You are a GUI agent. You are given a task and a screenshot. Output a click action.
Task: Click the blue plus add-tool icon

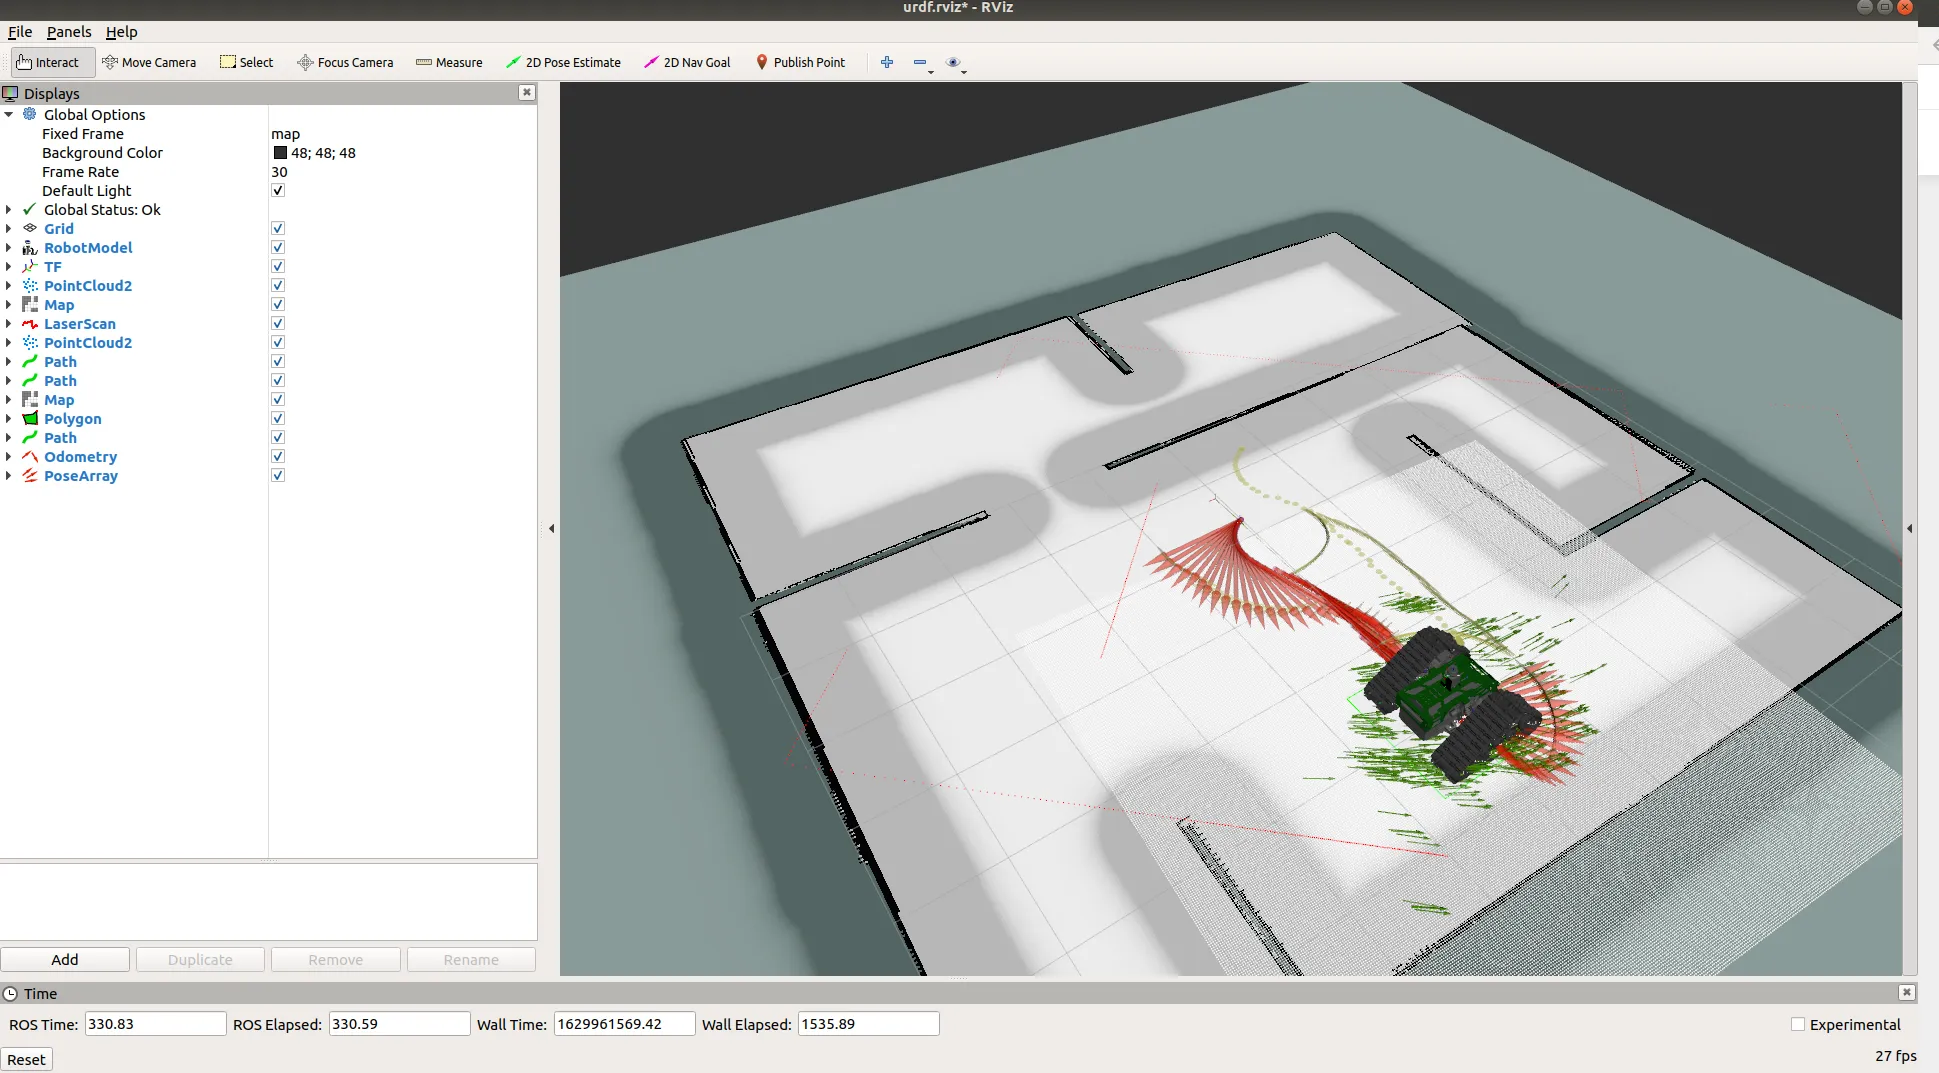[x=887, y=62]
